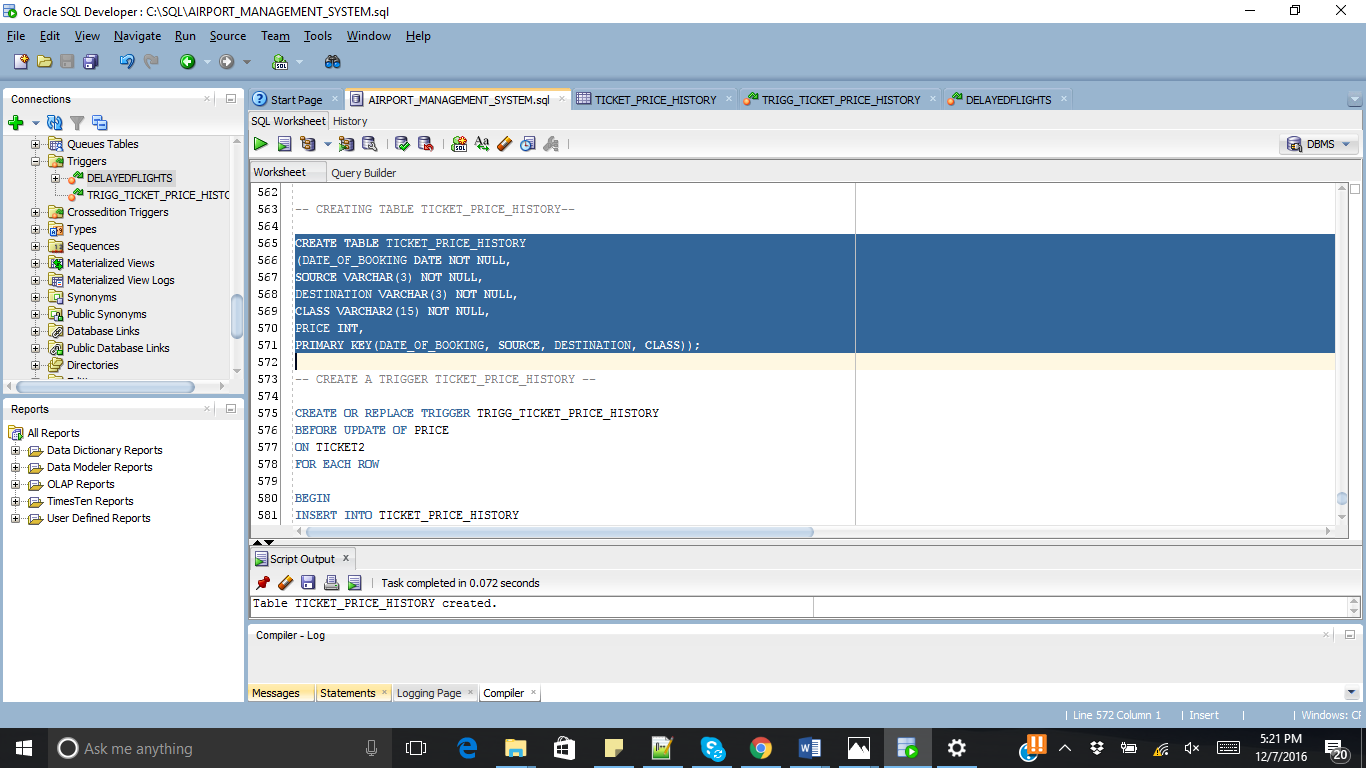Click the Autotrace icon

pyautogui.click(x=346, y=144)
